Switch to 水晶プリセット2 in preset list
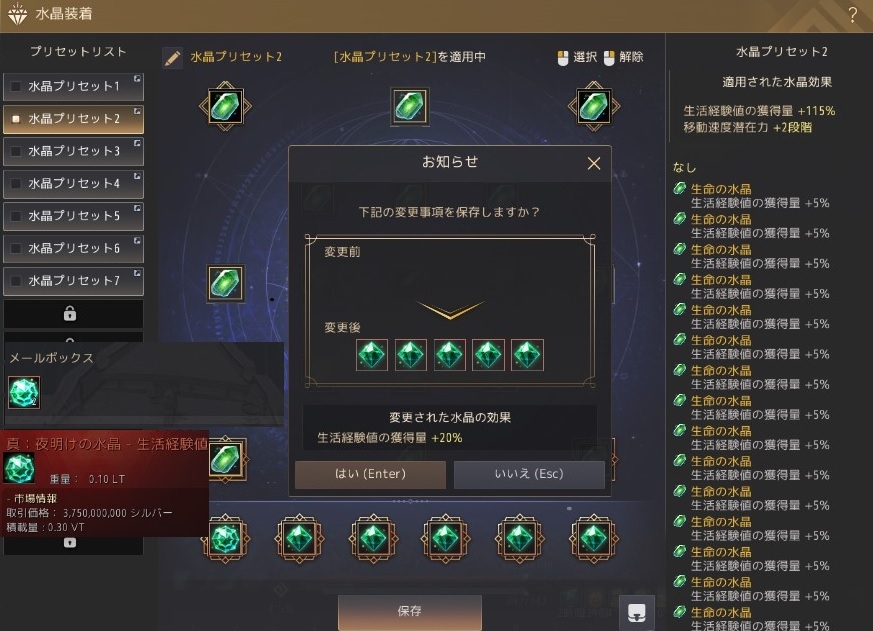 pos(73,119)
